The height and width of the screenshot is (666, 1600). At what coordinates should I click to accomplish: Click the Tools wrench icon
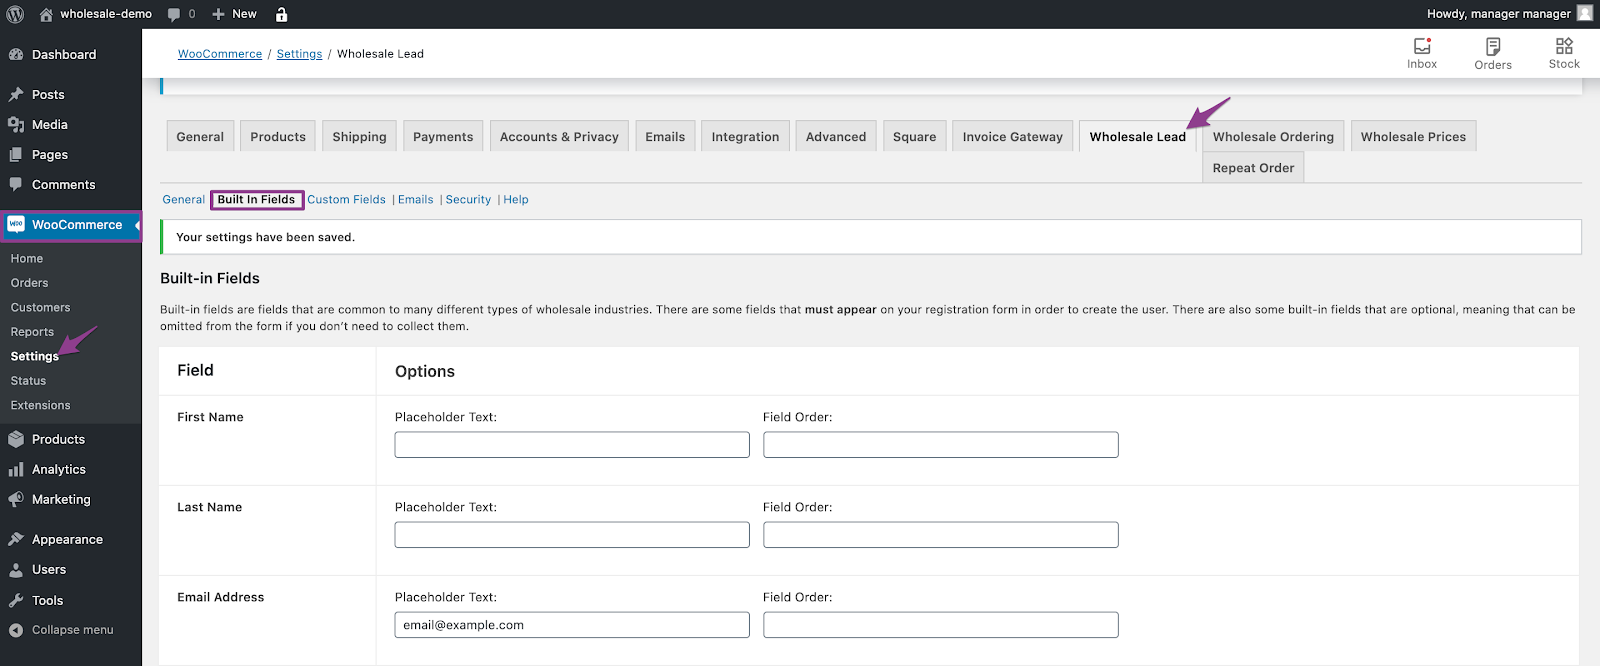click(16, 600)
